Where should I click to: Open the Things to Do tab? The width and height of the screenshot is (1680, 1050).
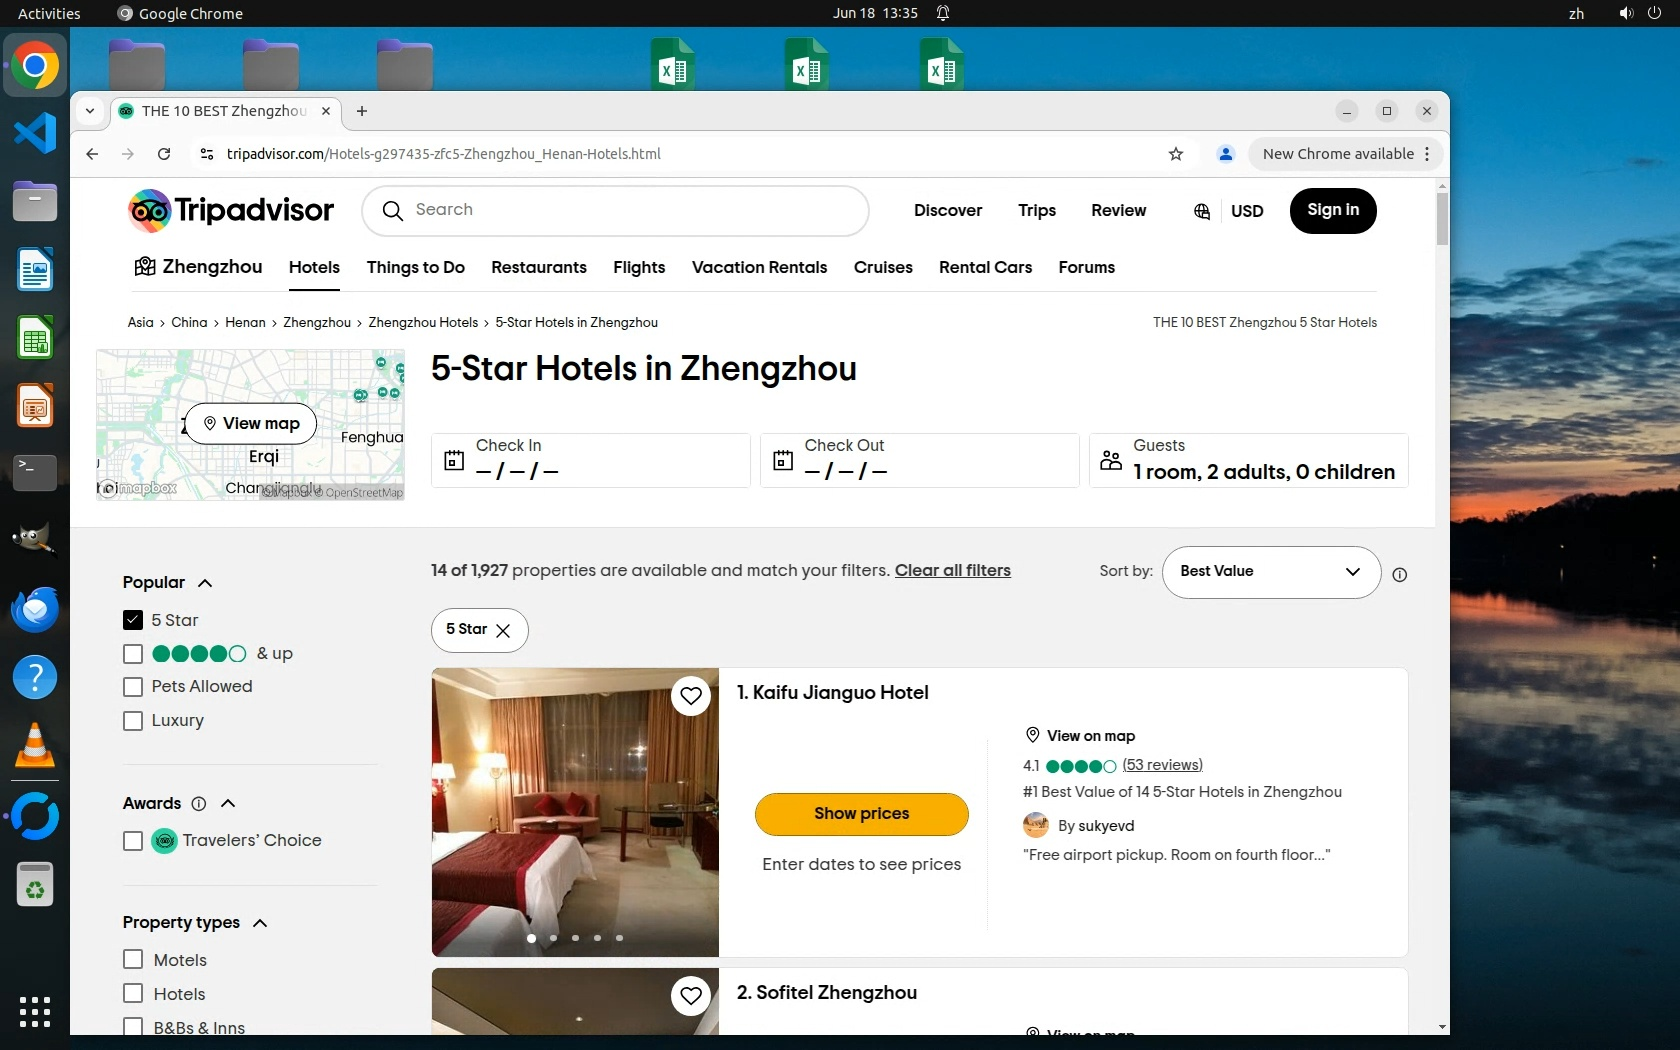pyautogui.click(x=415, y=267)
